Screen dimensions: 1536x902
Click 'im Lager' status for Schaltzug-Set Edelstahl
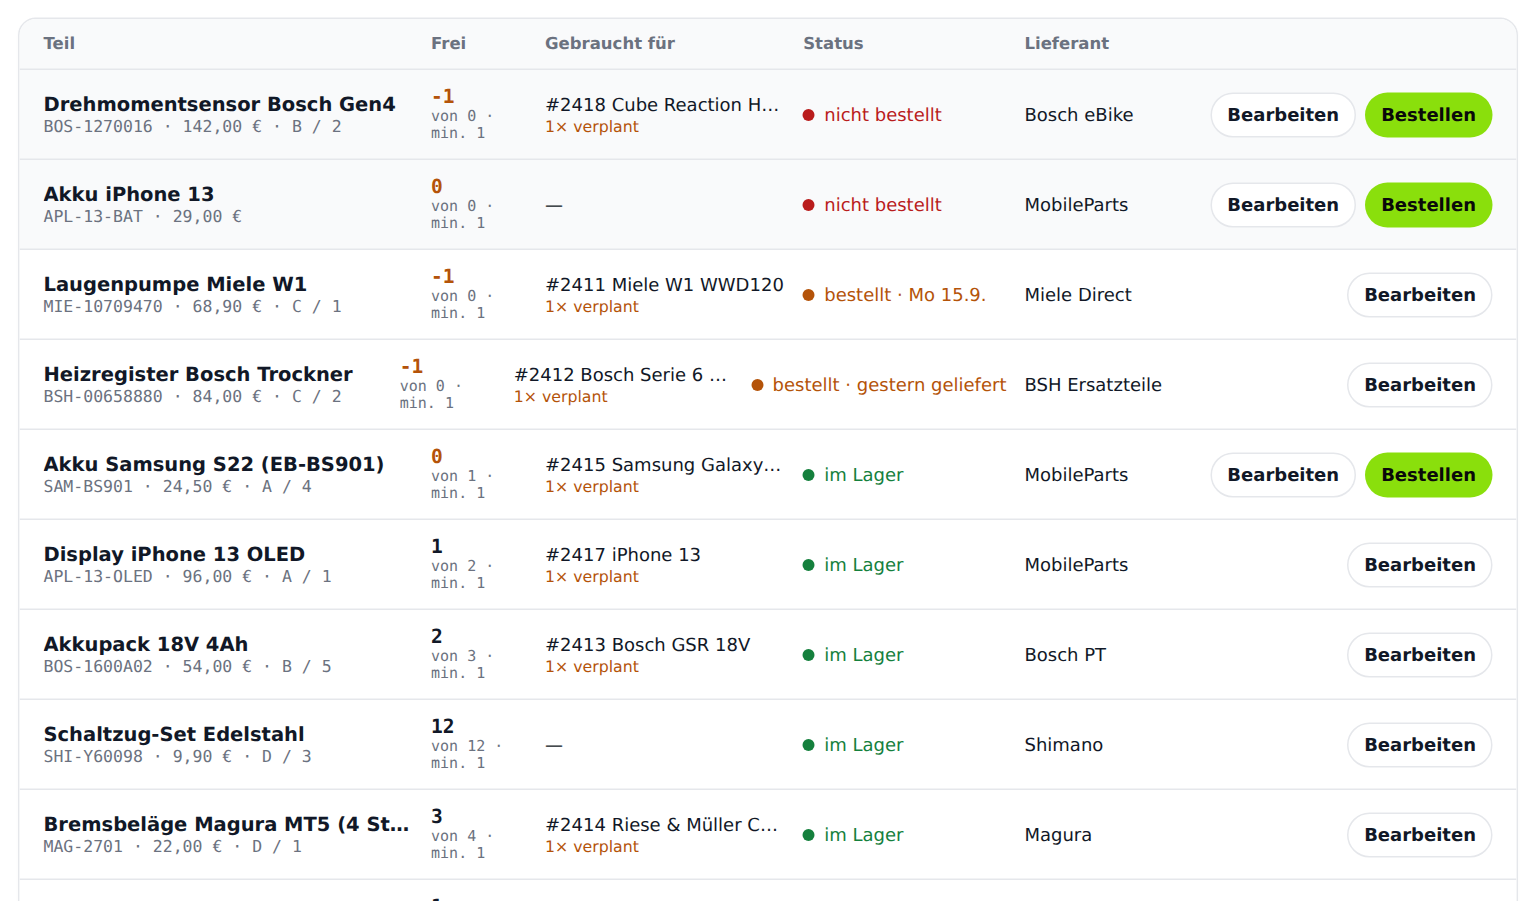click(x=853, y=745)
